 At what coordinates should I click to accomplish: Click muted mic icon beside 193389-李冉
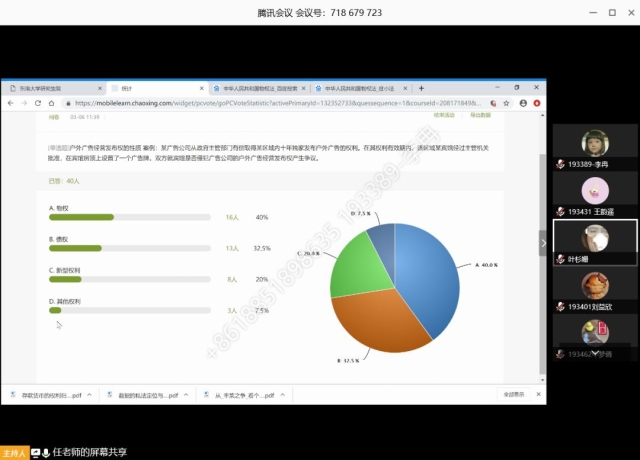point(561,164)
